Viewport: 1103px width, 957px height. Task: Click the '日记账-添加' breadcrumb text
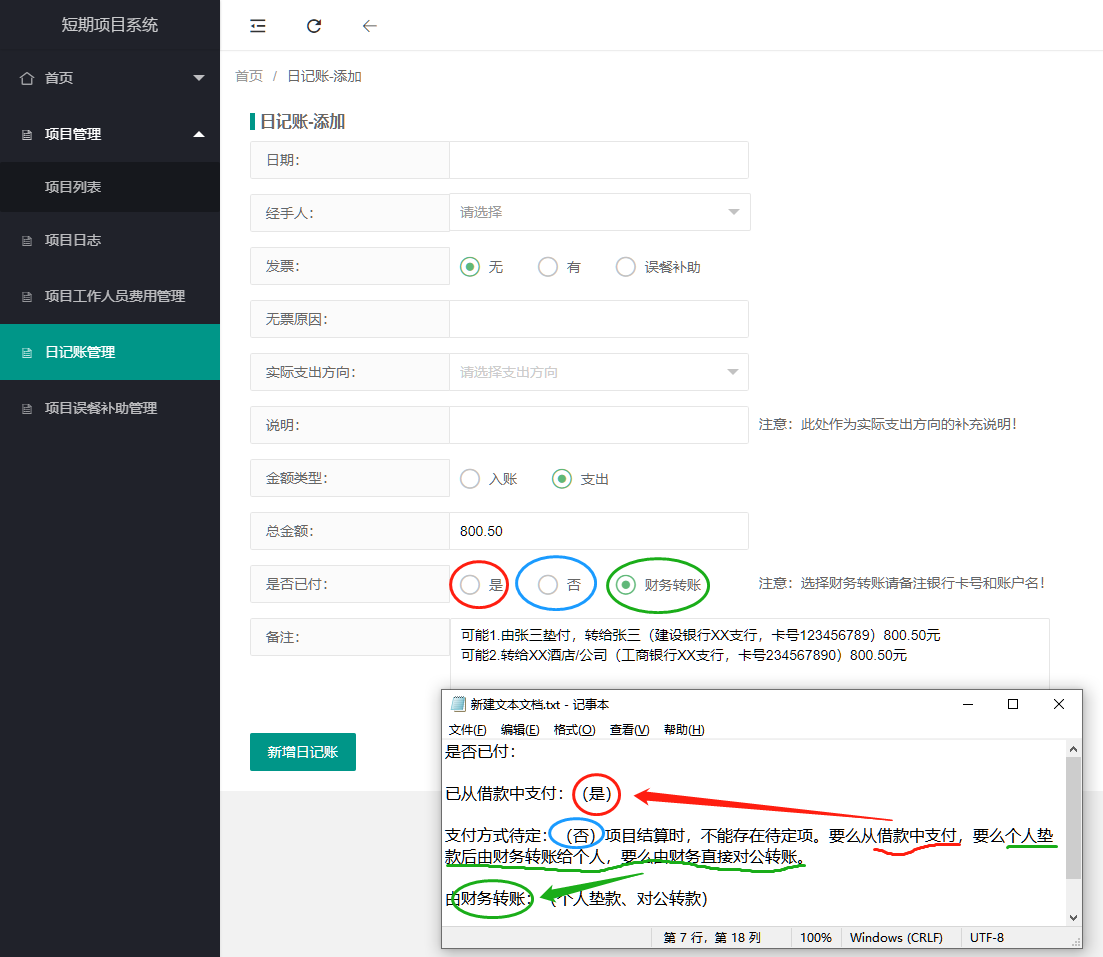click(x=324, y=76)
